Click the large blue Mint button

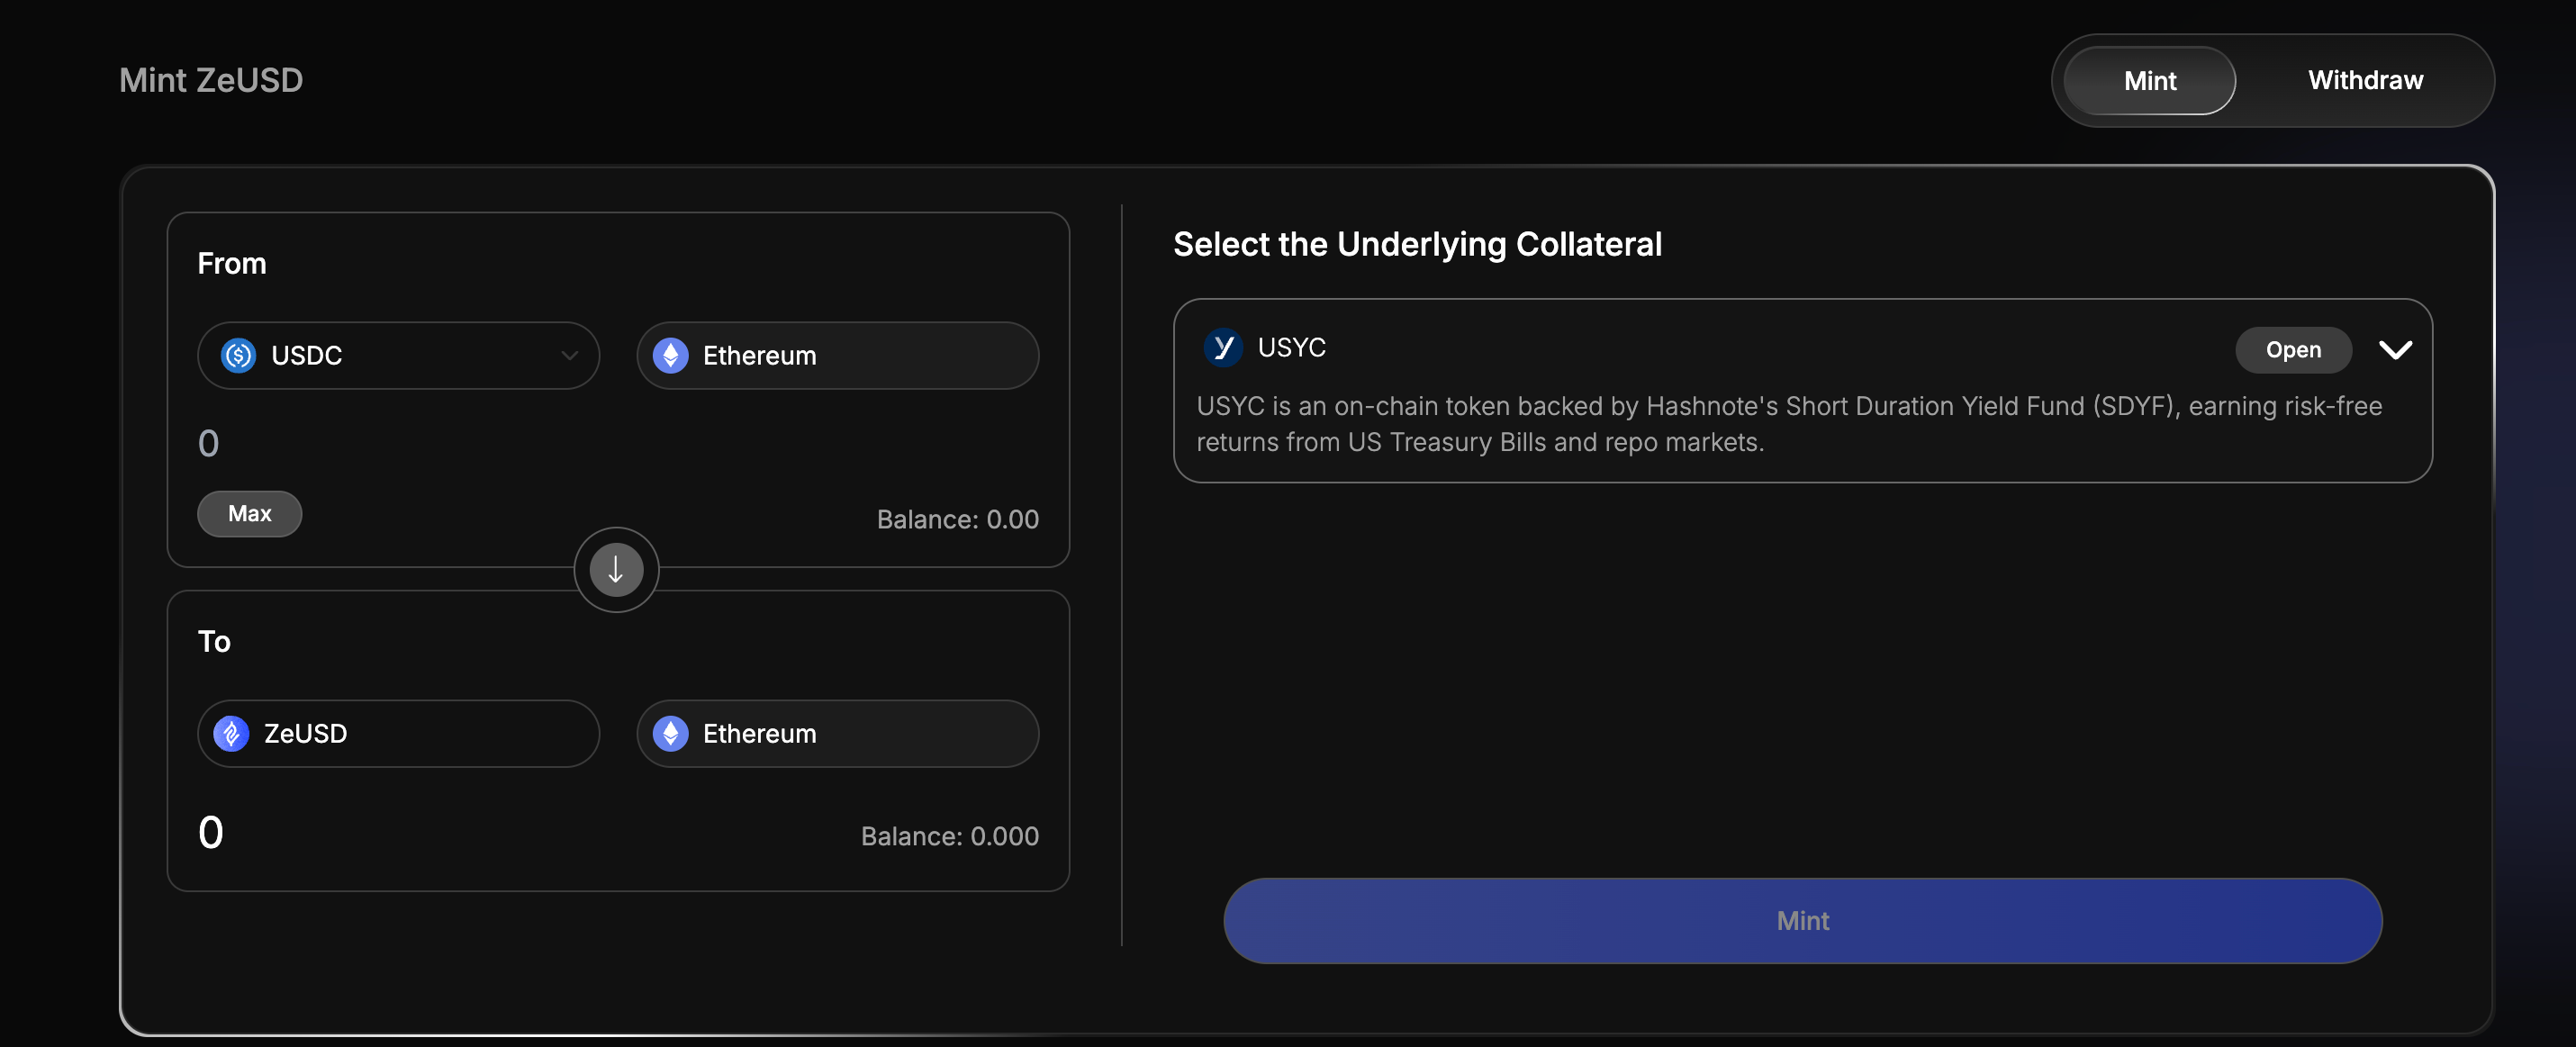tap(1802, 920)
